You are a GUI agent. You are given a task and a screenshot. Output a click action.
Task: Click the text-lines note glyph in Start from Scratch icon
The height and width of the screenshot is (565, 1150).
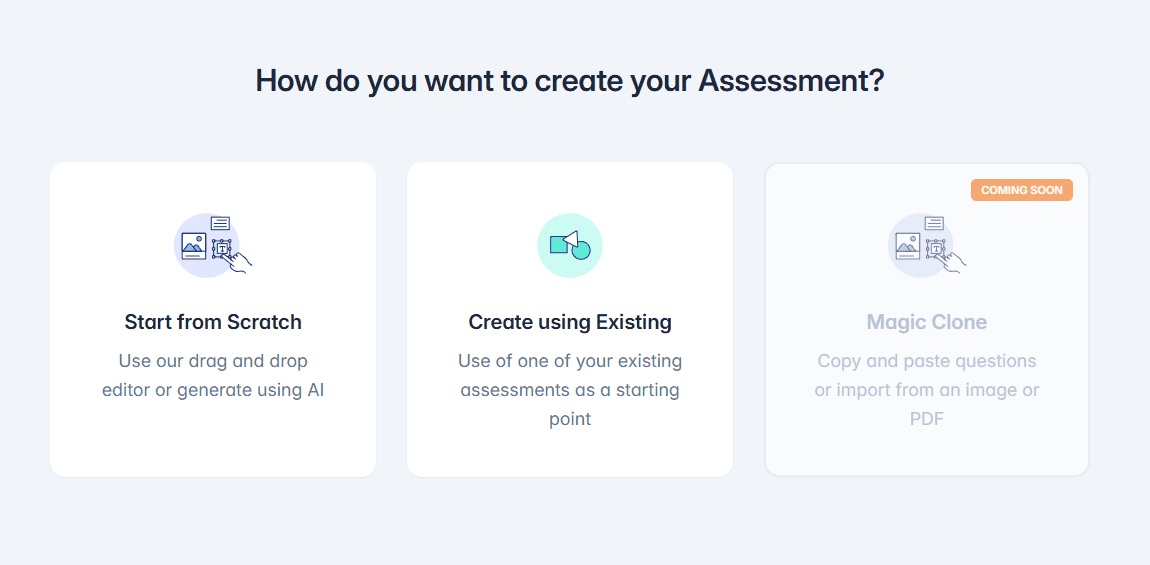[220, 223]
